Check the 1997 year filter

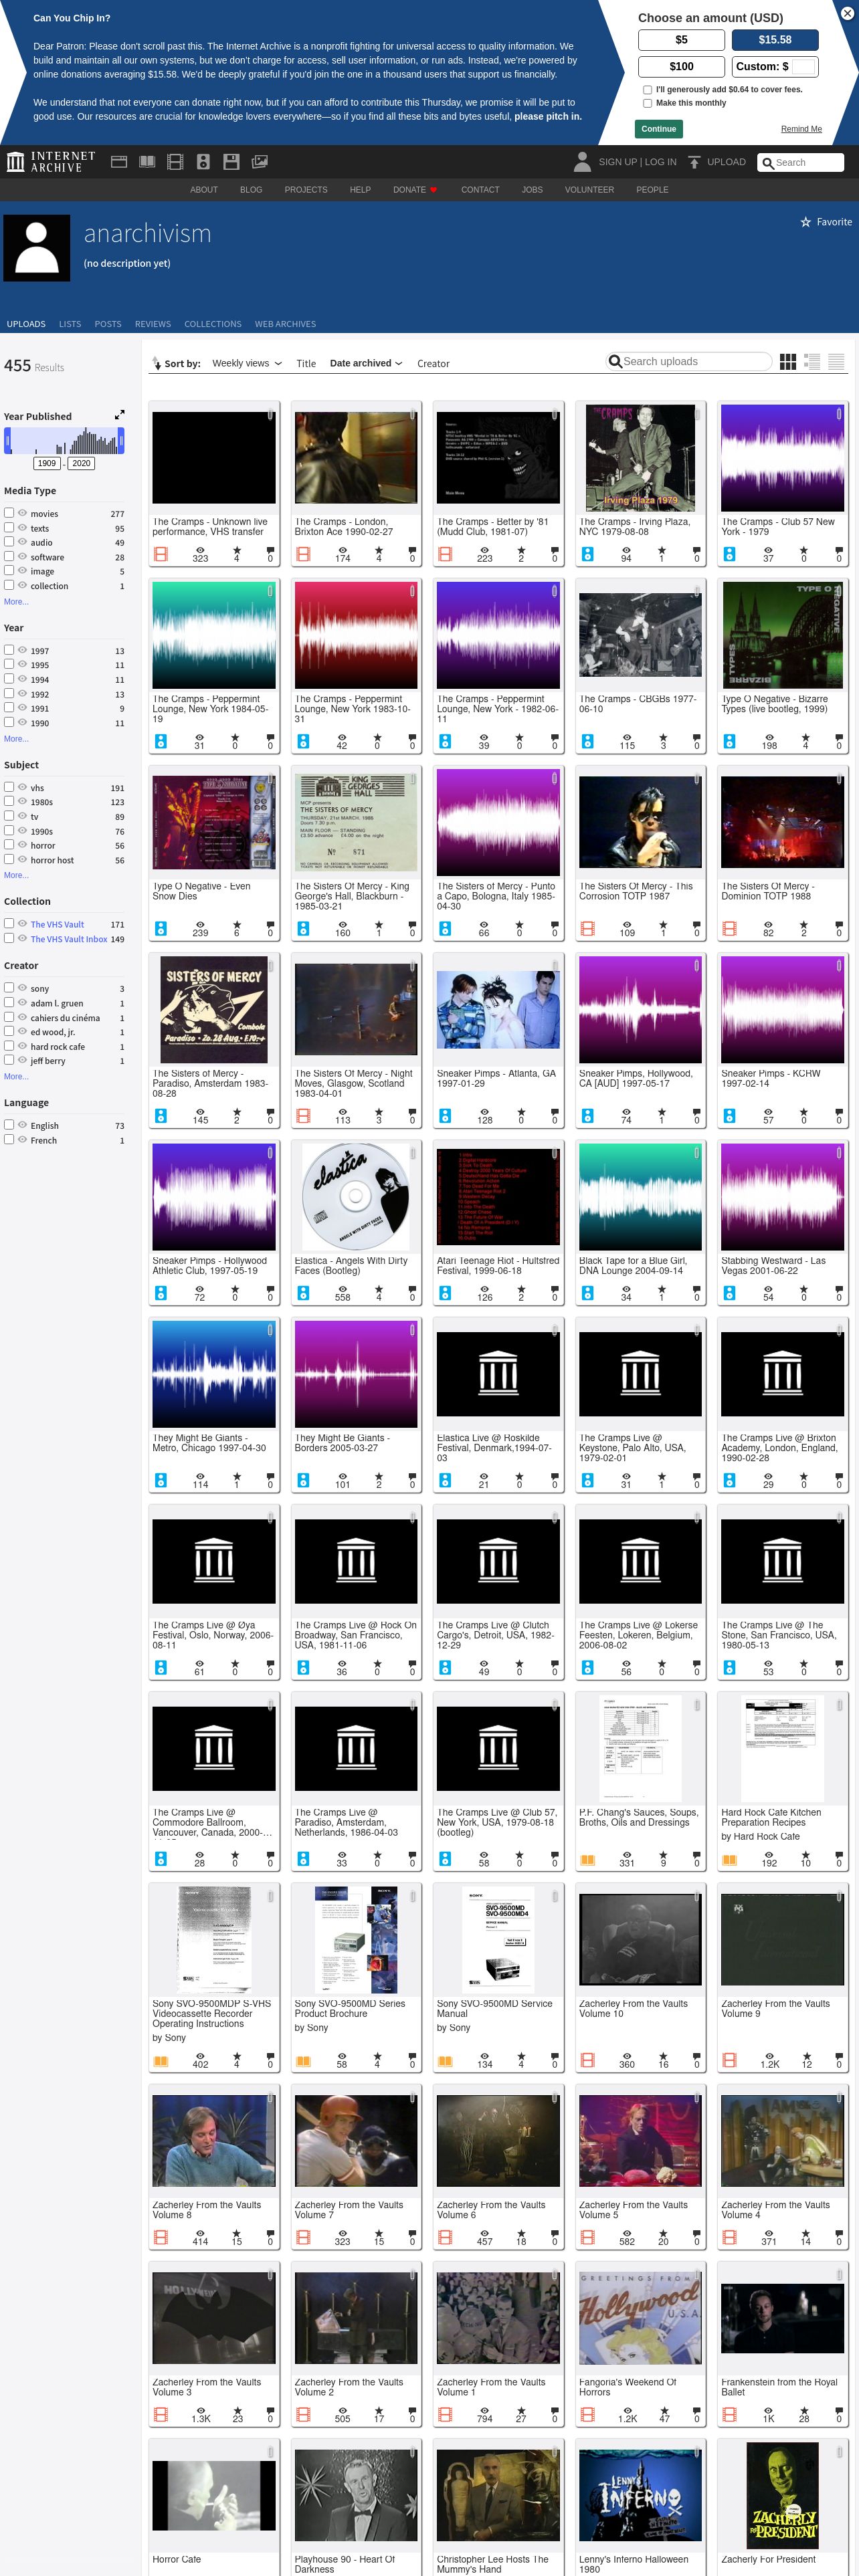(x=9, y=650)
